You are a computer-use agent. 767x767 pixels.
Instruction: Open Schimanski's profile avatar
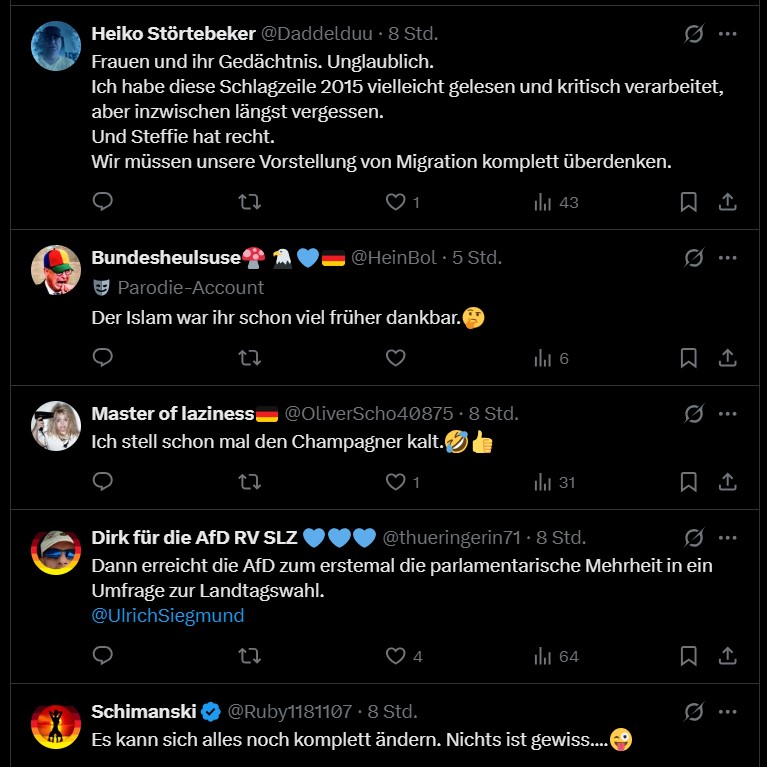point(56,726)
